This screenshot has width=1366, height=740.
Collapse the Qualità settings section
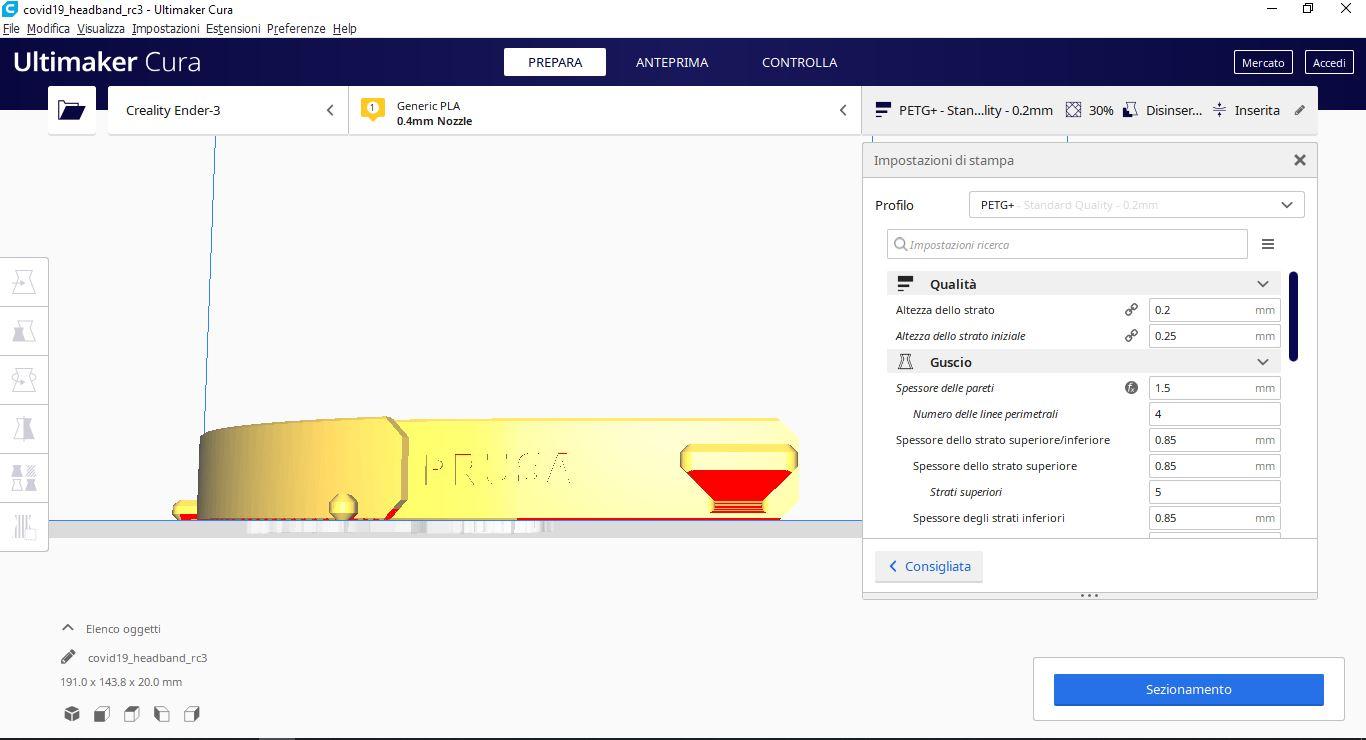(x=1263, y=284)
